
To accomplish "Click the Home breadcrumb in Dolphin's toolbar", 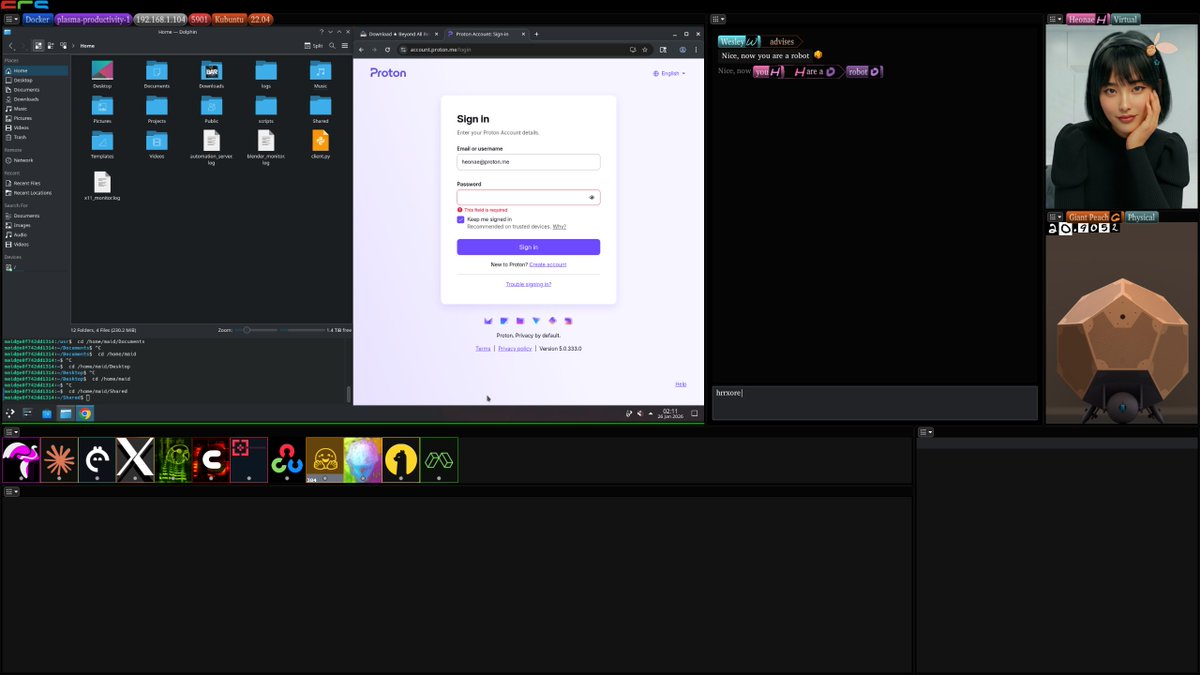I will coord(87,45).
